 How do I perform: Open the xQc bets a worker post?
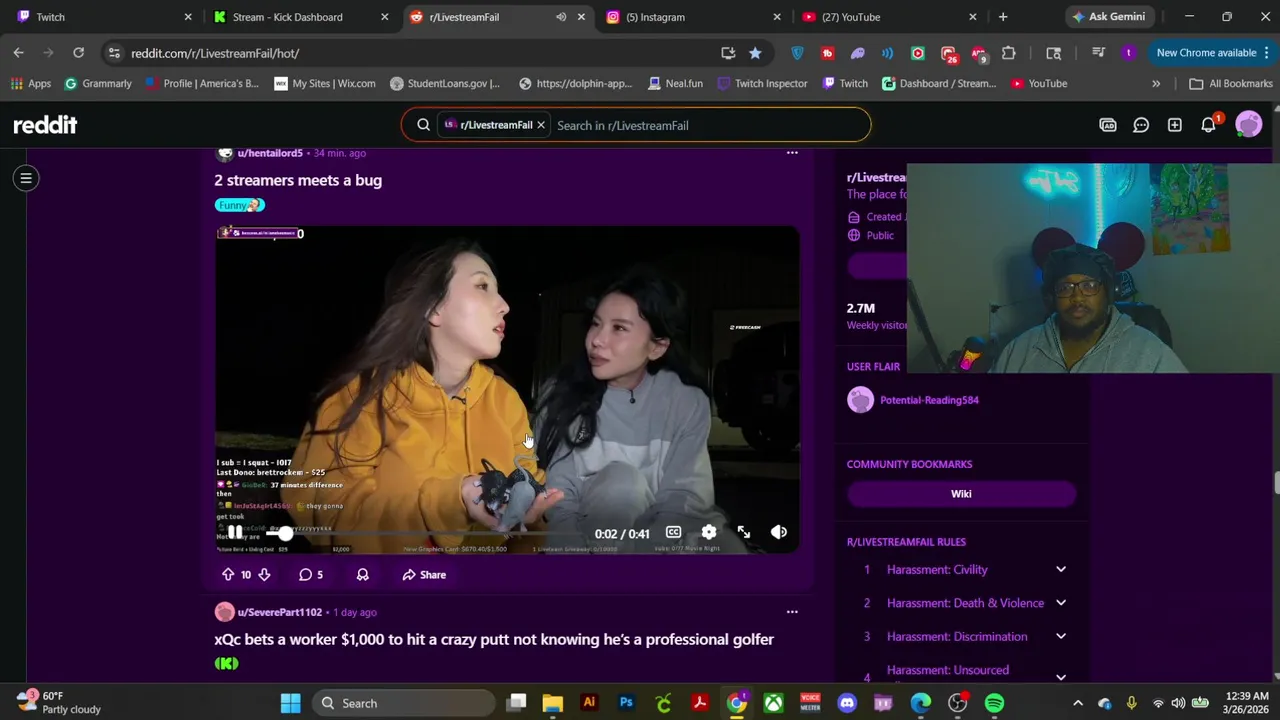tap(494, 639)
